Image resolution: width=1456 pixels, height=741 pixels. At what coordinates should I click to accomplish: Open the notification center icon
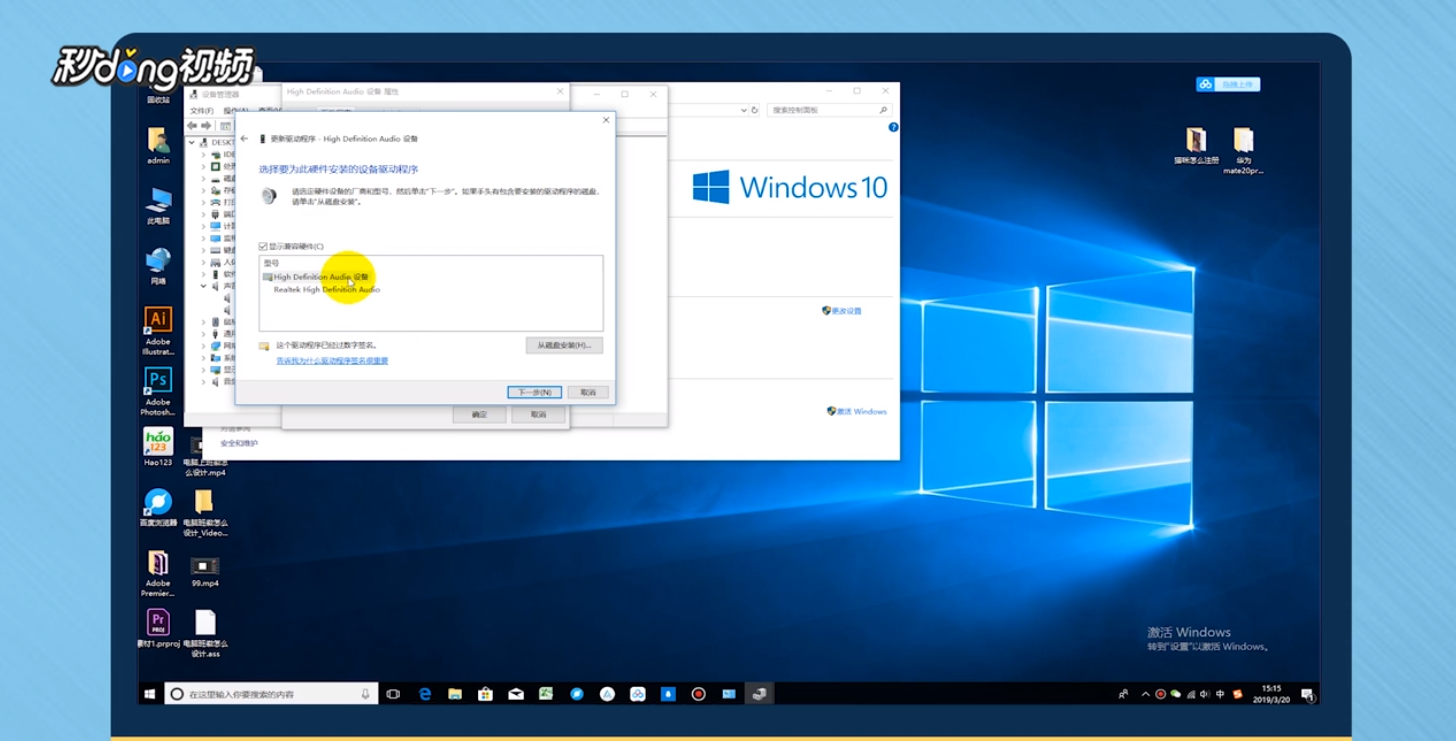(x=1307, y=694)
